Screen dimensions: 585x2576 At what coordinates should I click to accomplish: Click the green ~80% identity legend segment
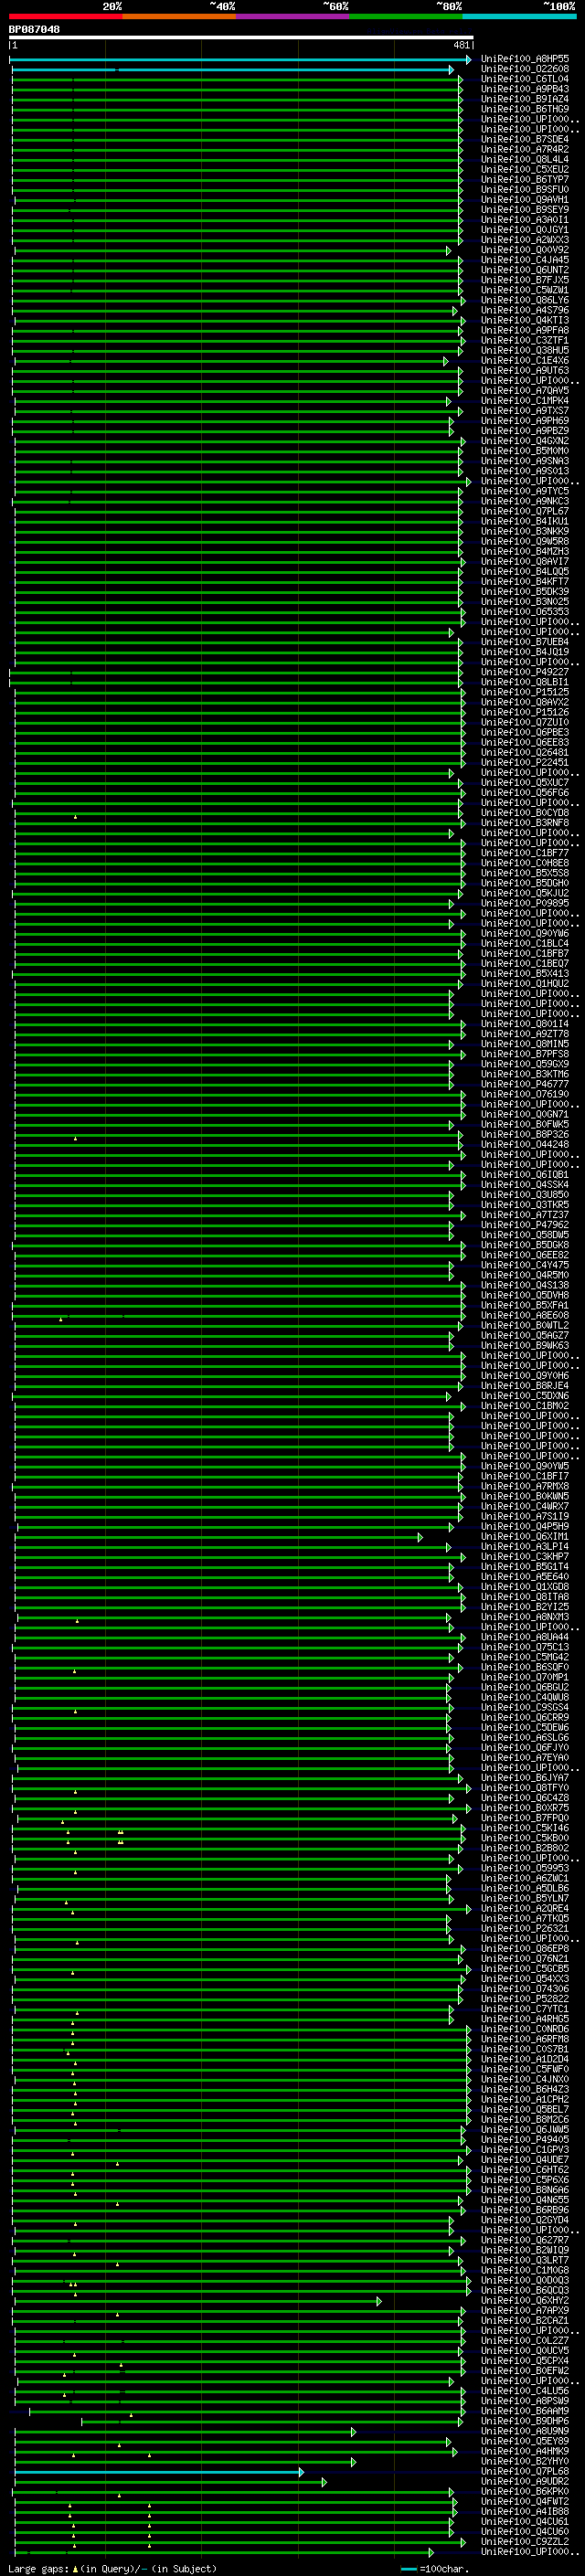pyautogui.click(x=405, y=16)
